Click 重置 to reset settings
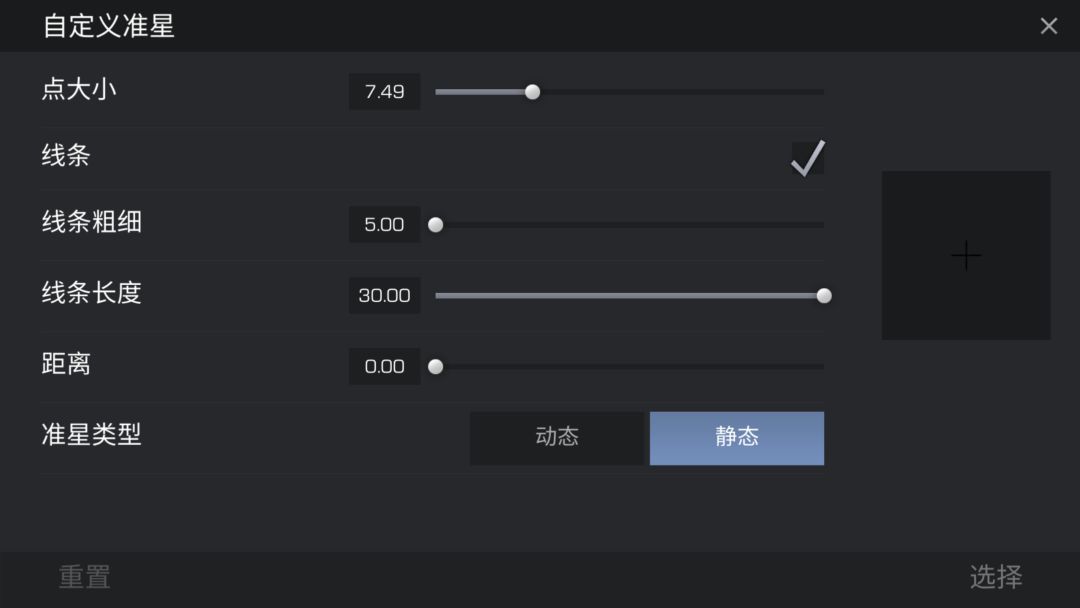 click(85, 577)
